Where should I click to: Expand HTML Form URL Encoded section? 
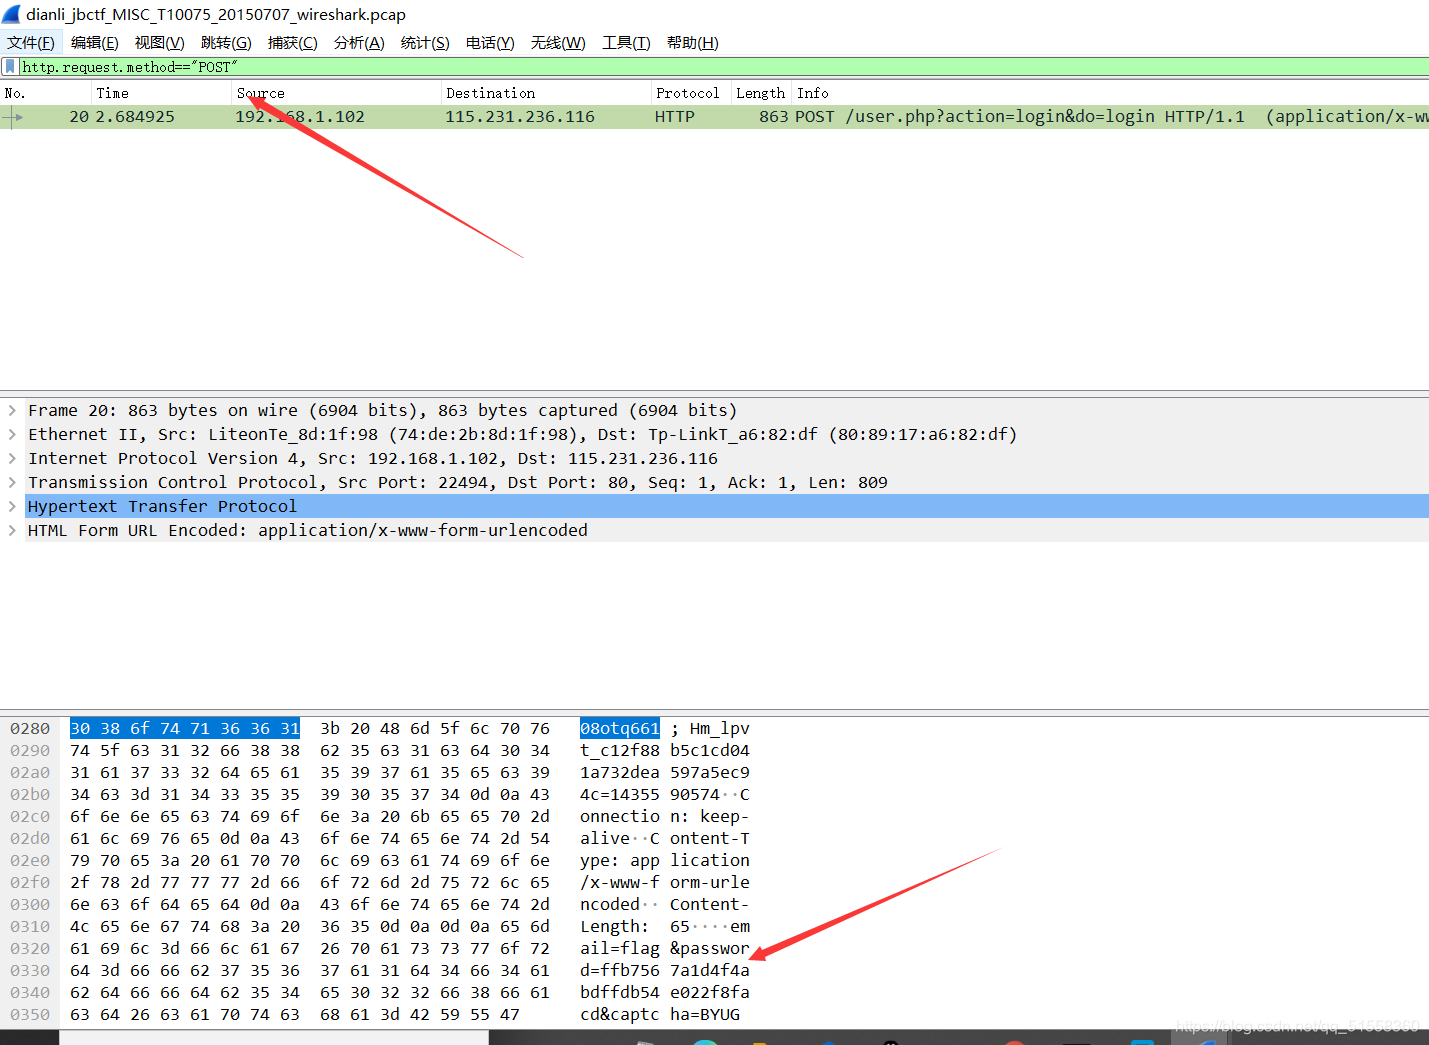12,530
